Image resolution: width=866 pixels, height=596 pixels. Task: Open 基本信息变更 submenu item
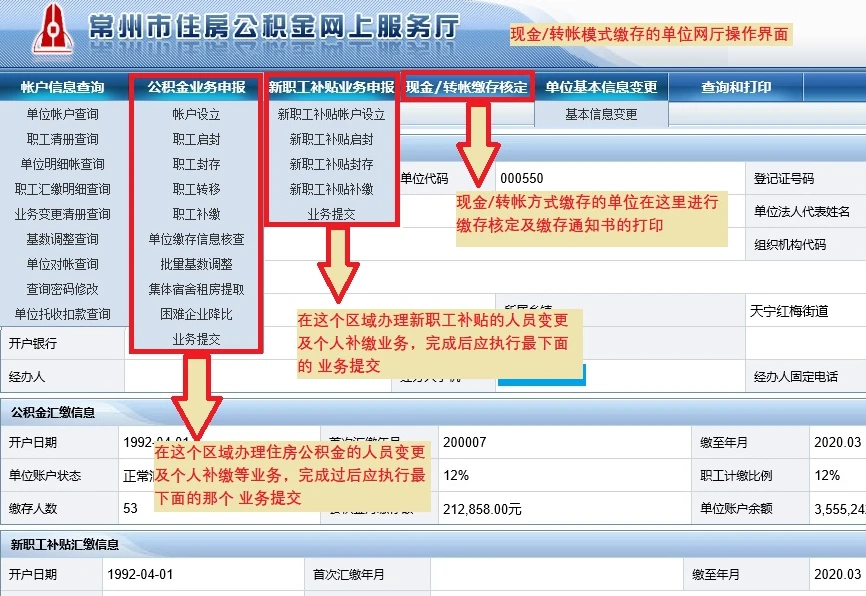point(601,114)
